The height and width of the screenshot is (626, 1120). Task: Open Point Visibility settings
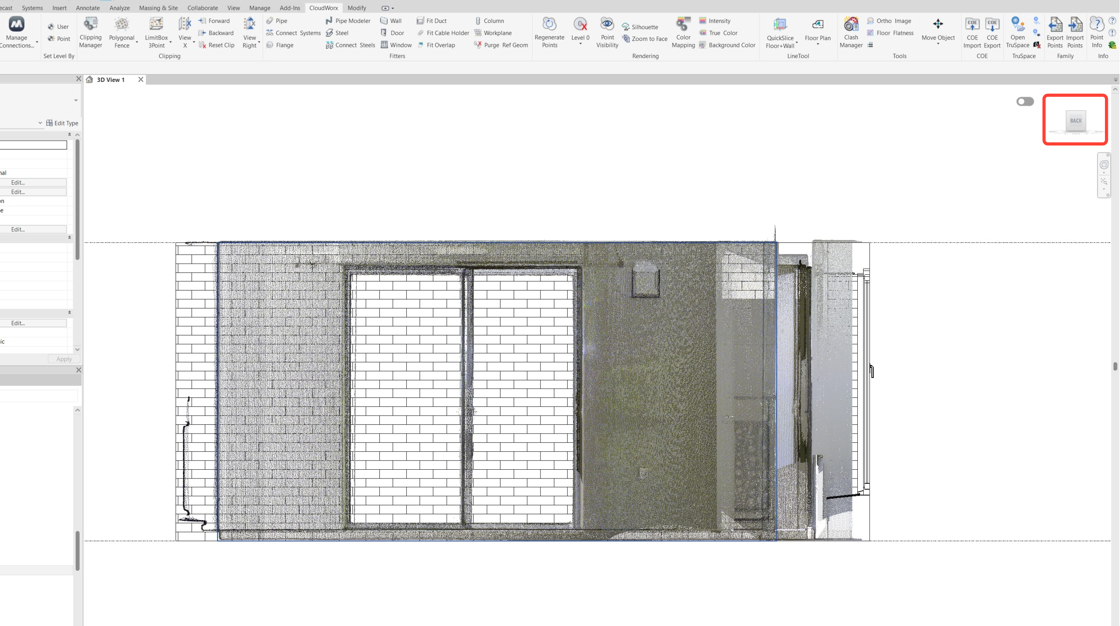point(607,33)
